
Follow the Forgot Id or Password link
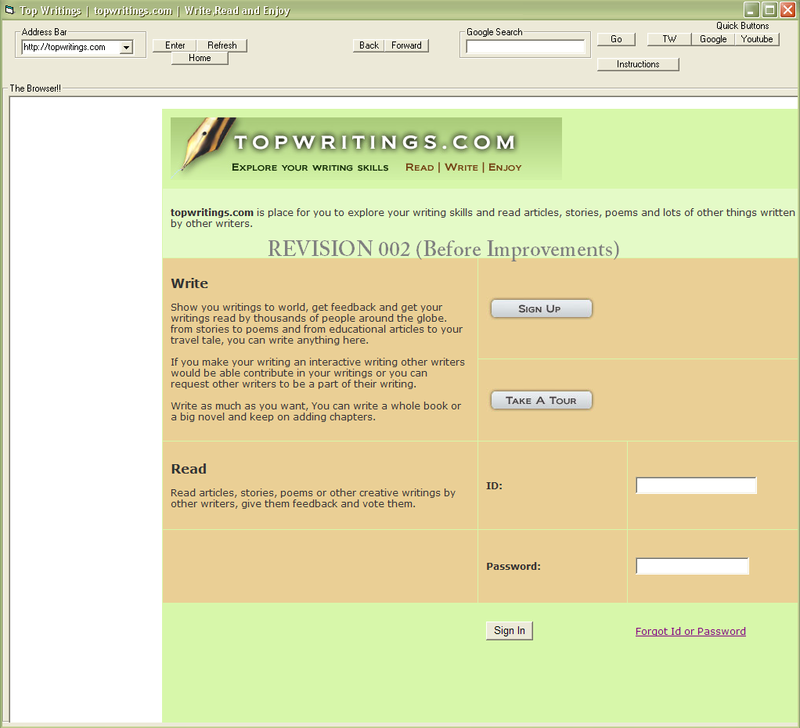tap(690, 631)
